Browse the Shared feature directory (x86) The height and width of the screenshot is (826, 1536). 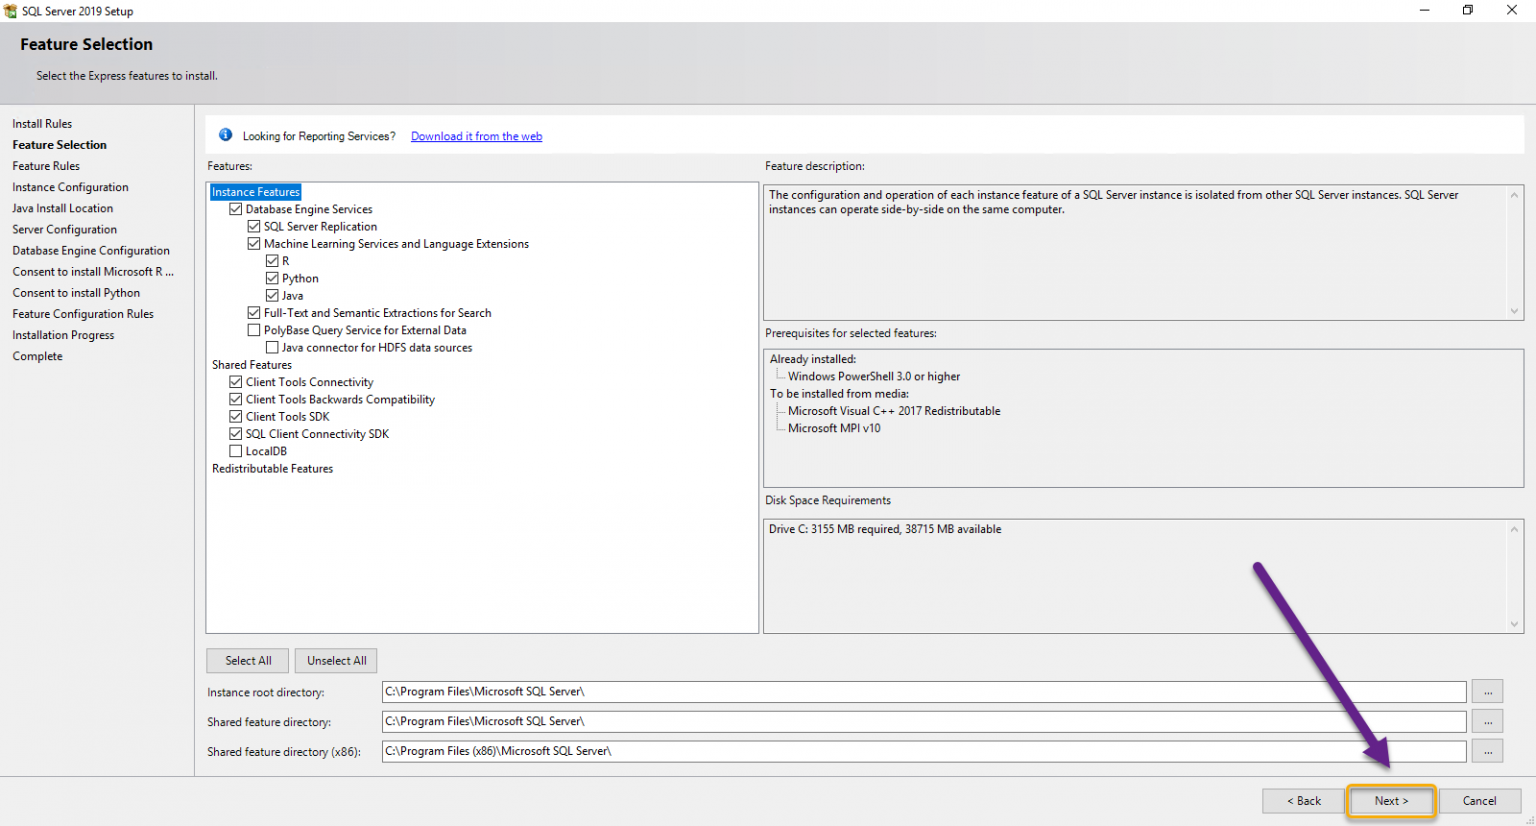[x=1487, y=751]
